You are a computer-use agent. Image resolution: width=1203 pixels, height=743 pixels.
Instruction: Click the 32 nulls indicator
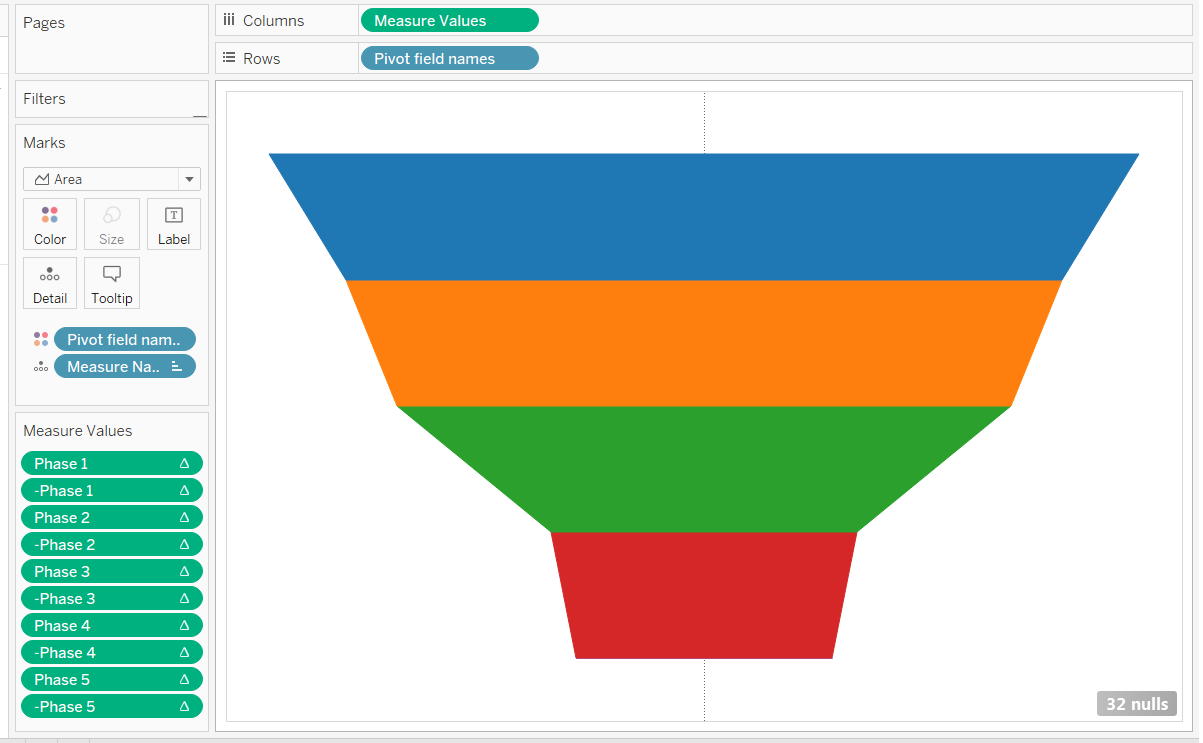tap(1136, 704)
